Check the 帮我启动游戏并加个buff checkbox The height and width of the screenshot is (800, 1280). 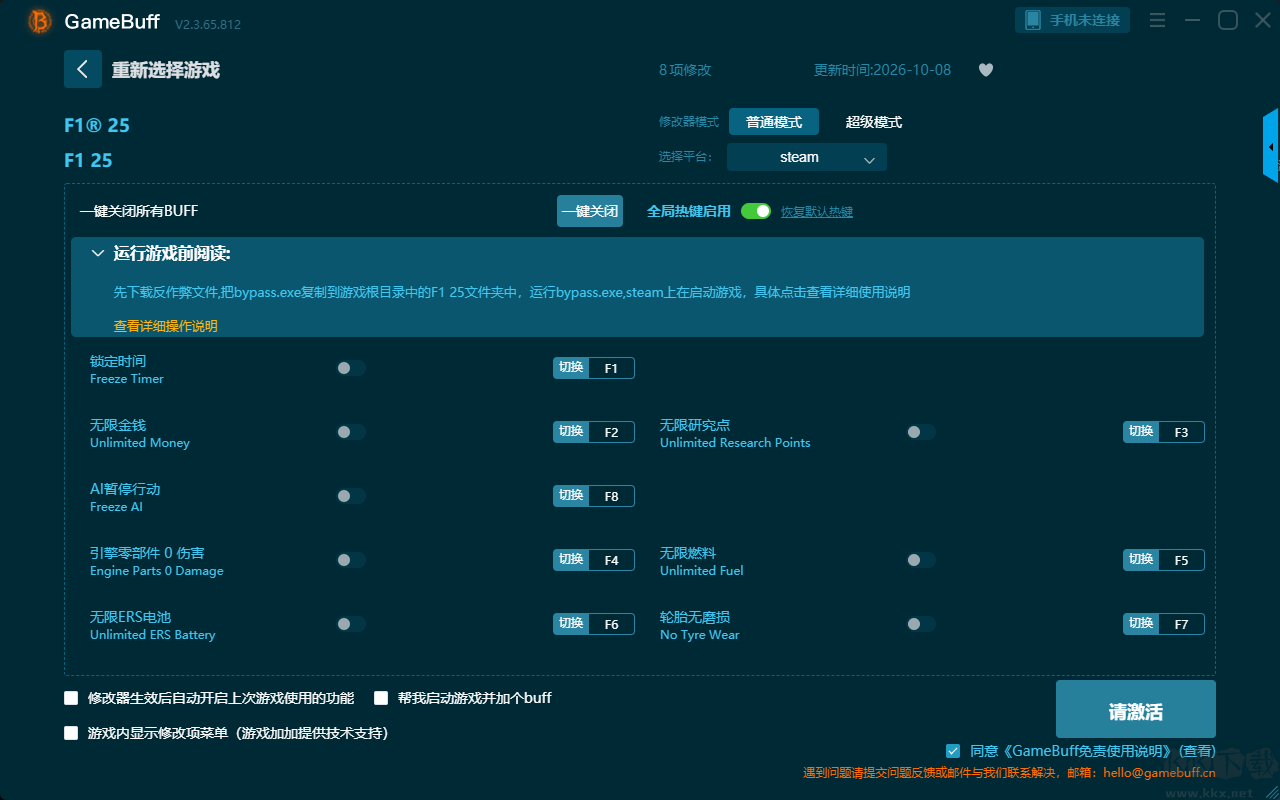(x=381, y=698)
